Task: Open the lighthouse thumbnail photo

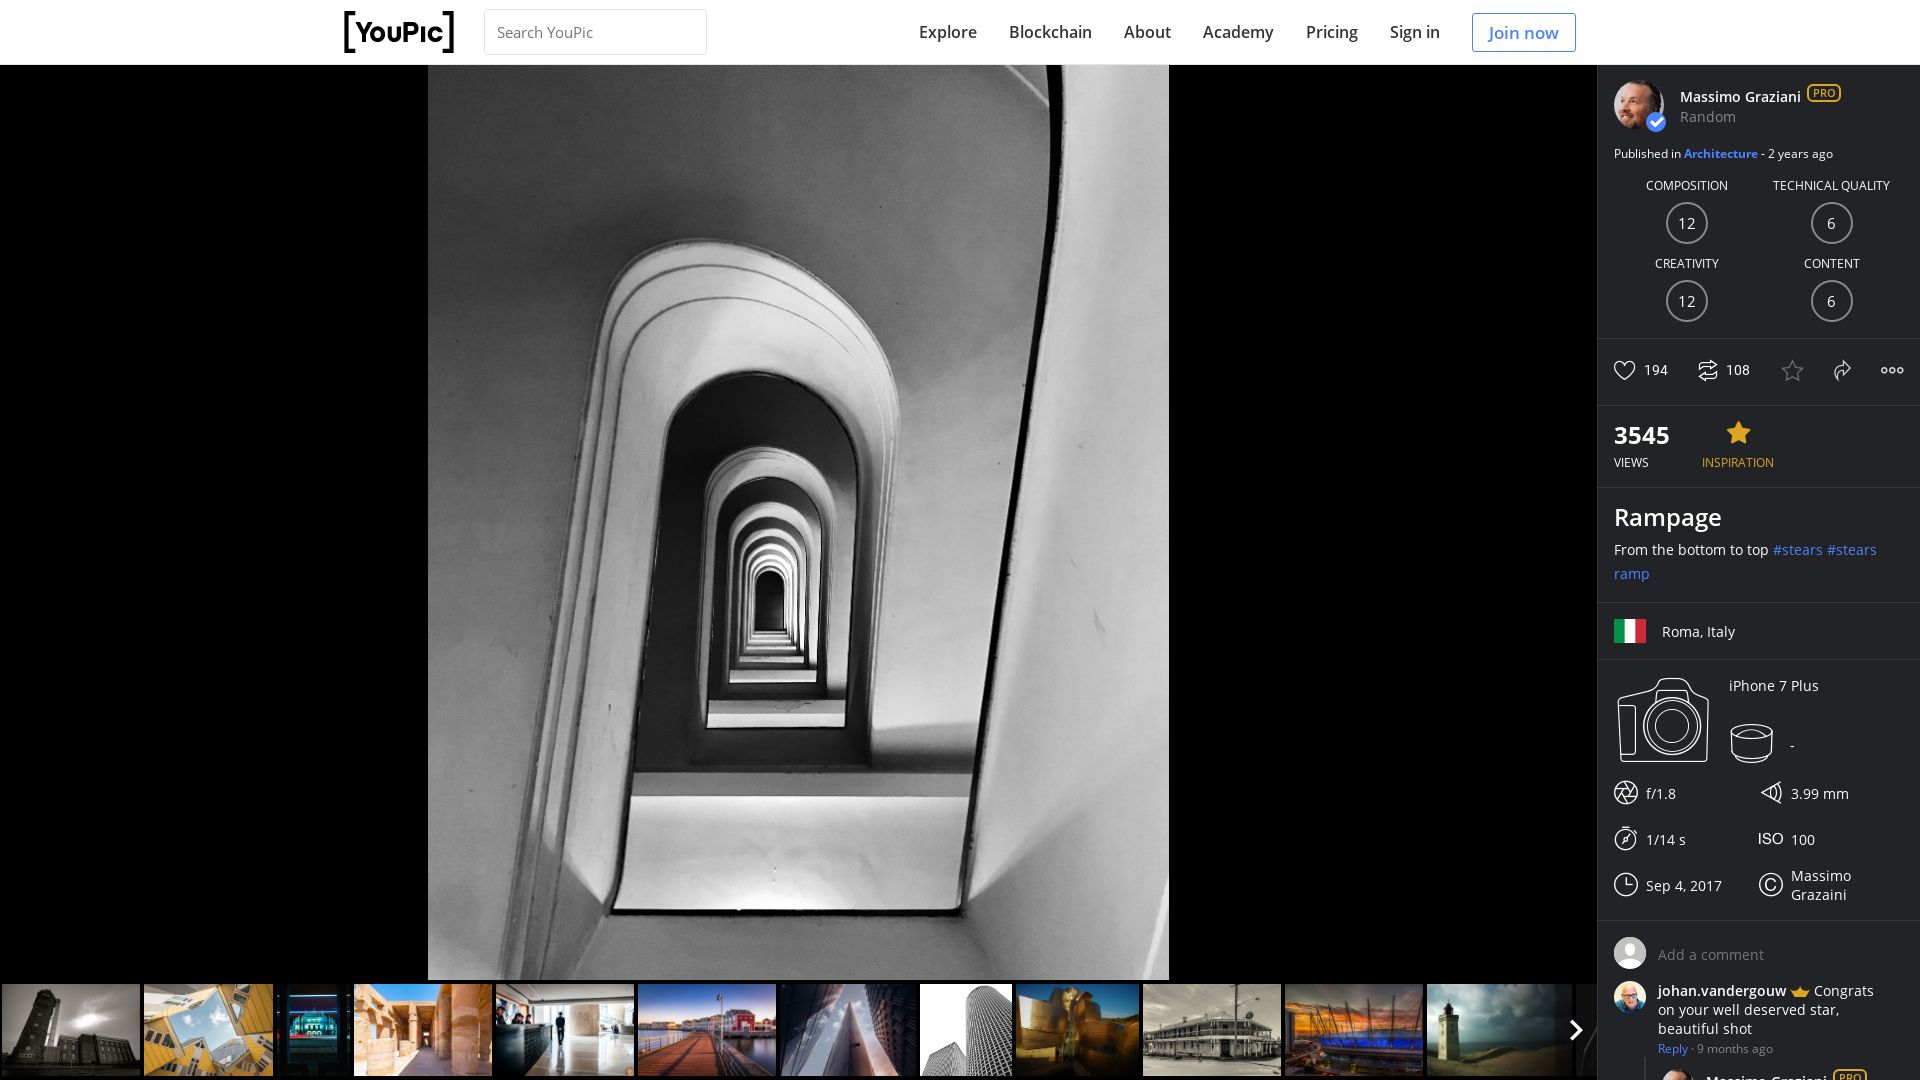Action: (1497, 1029)
